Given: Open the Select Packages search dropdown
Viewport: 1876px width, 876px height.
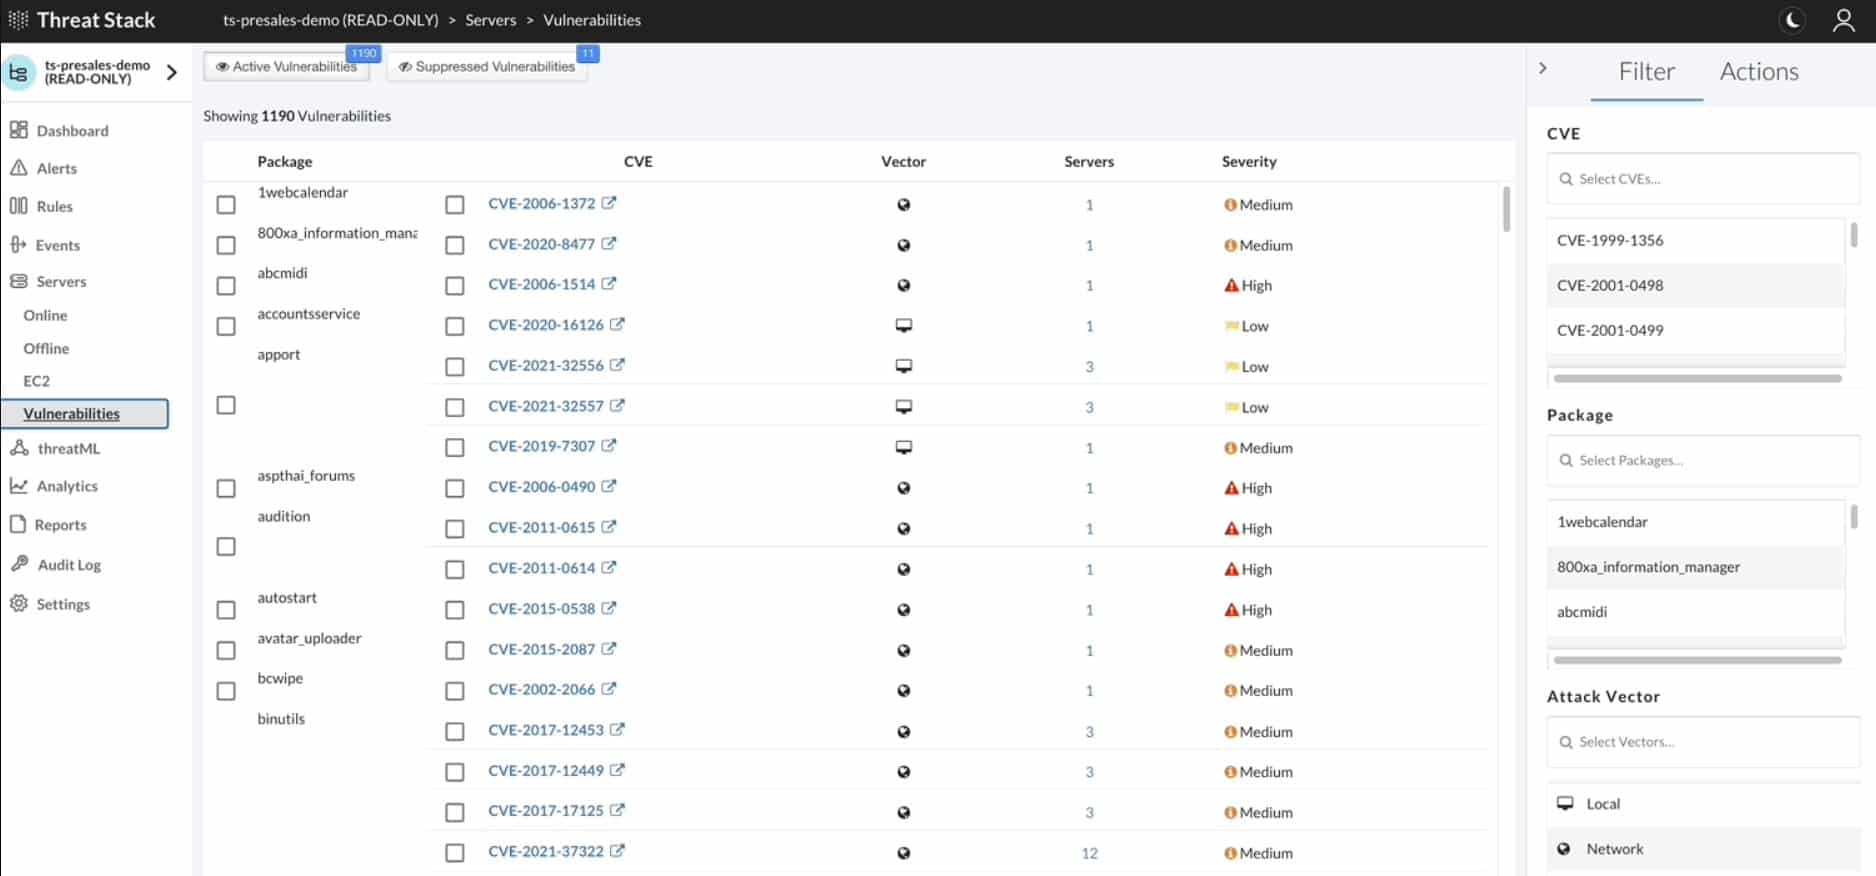Looking at the screenshot, I should tap(1703, 460).
